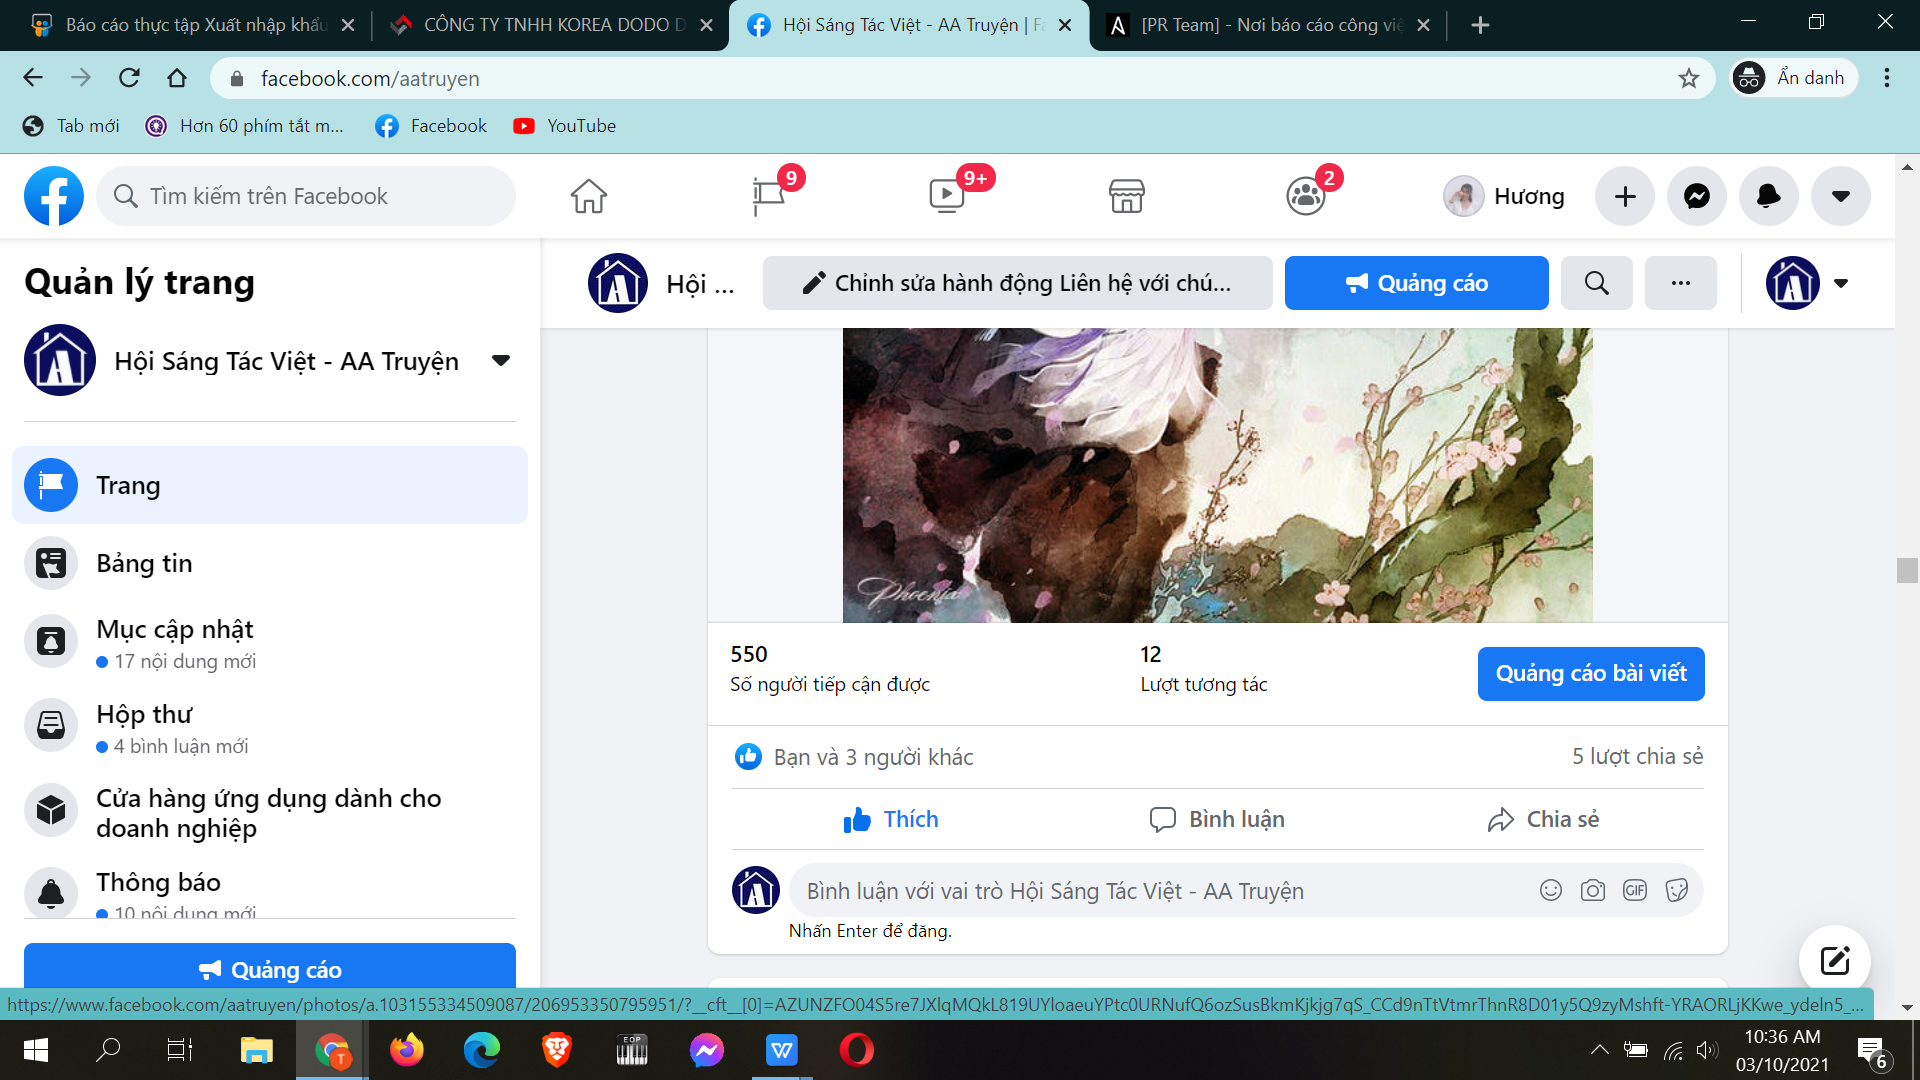
Task: Select Trang in the sidebar
Action: click(x=270, y=485)
